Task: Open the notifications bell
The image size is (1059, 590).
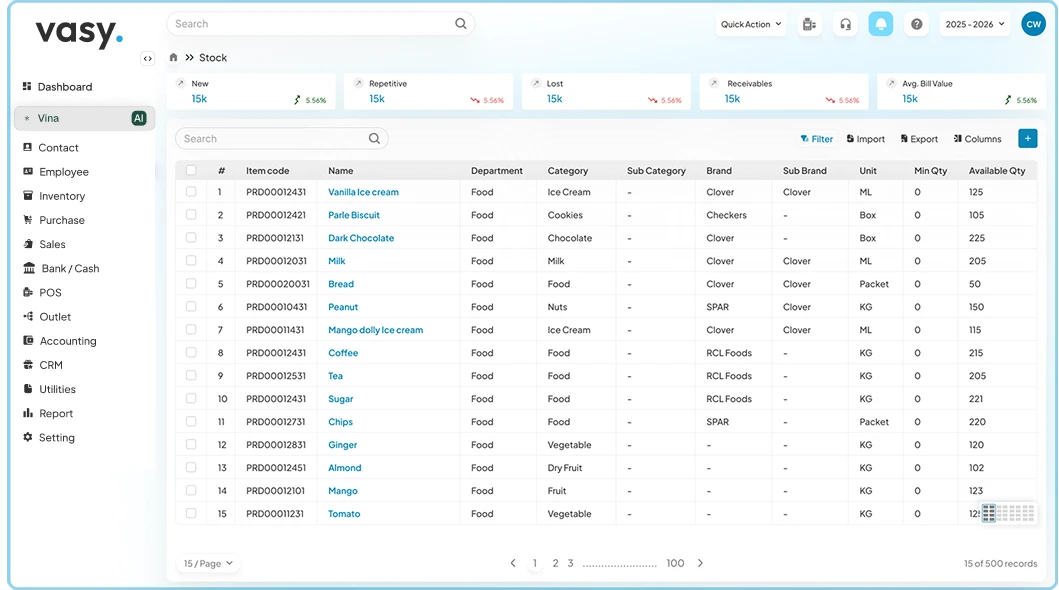Action: click(881, 24)
